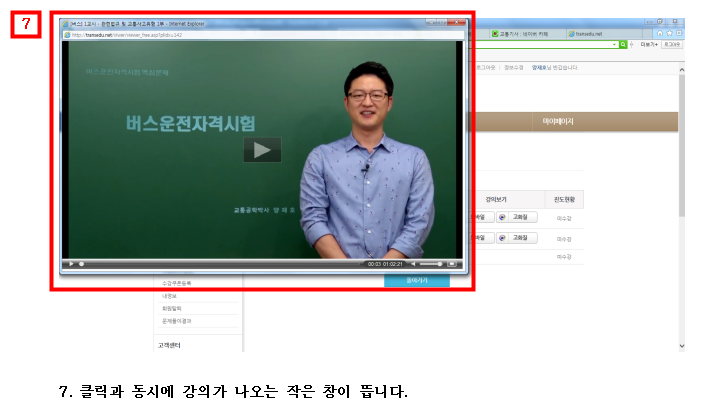Click the 고화질 button in the second lecture row
Viewport: 702px width, 409px height.
(x=517, y=238)
